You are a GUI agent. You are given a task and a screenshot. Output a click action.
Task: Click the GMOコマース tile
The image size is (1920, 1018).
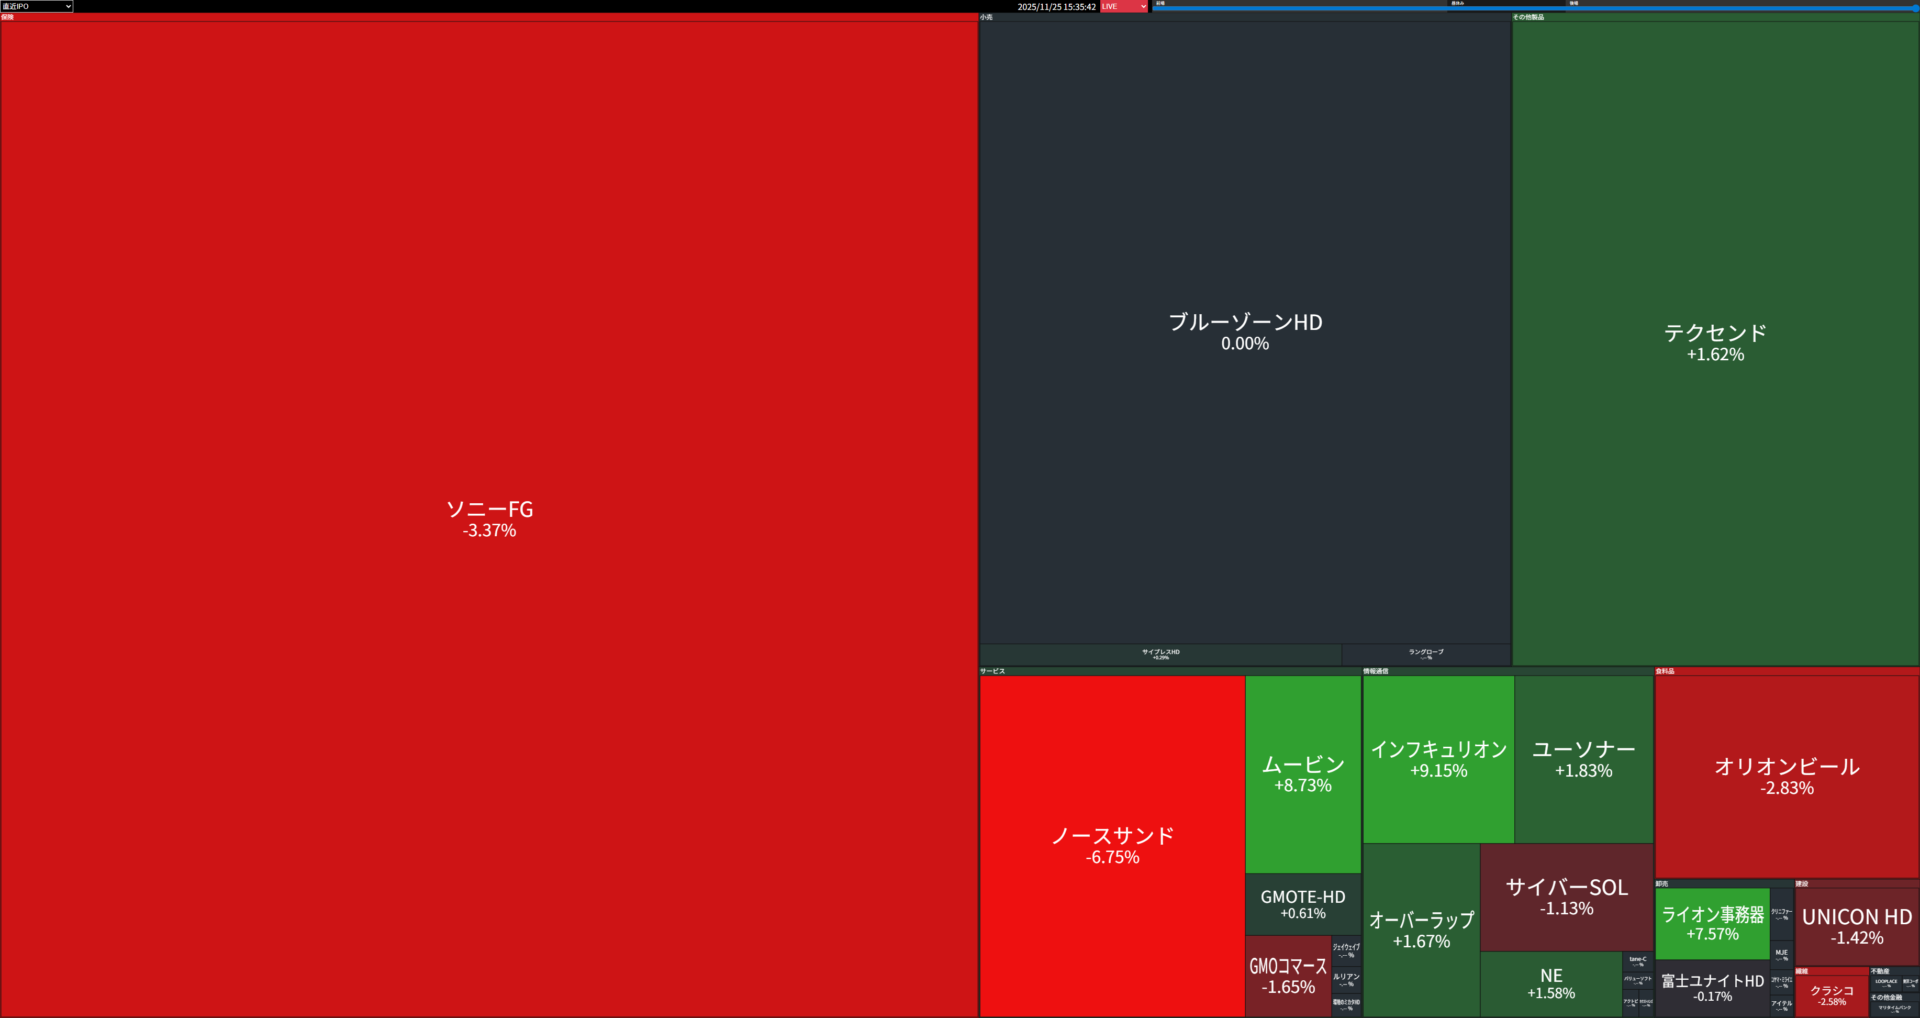click(x=1288, y=976)
